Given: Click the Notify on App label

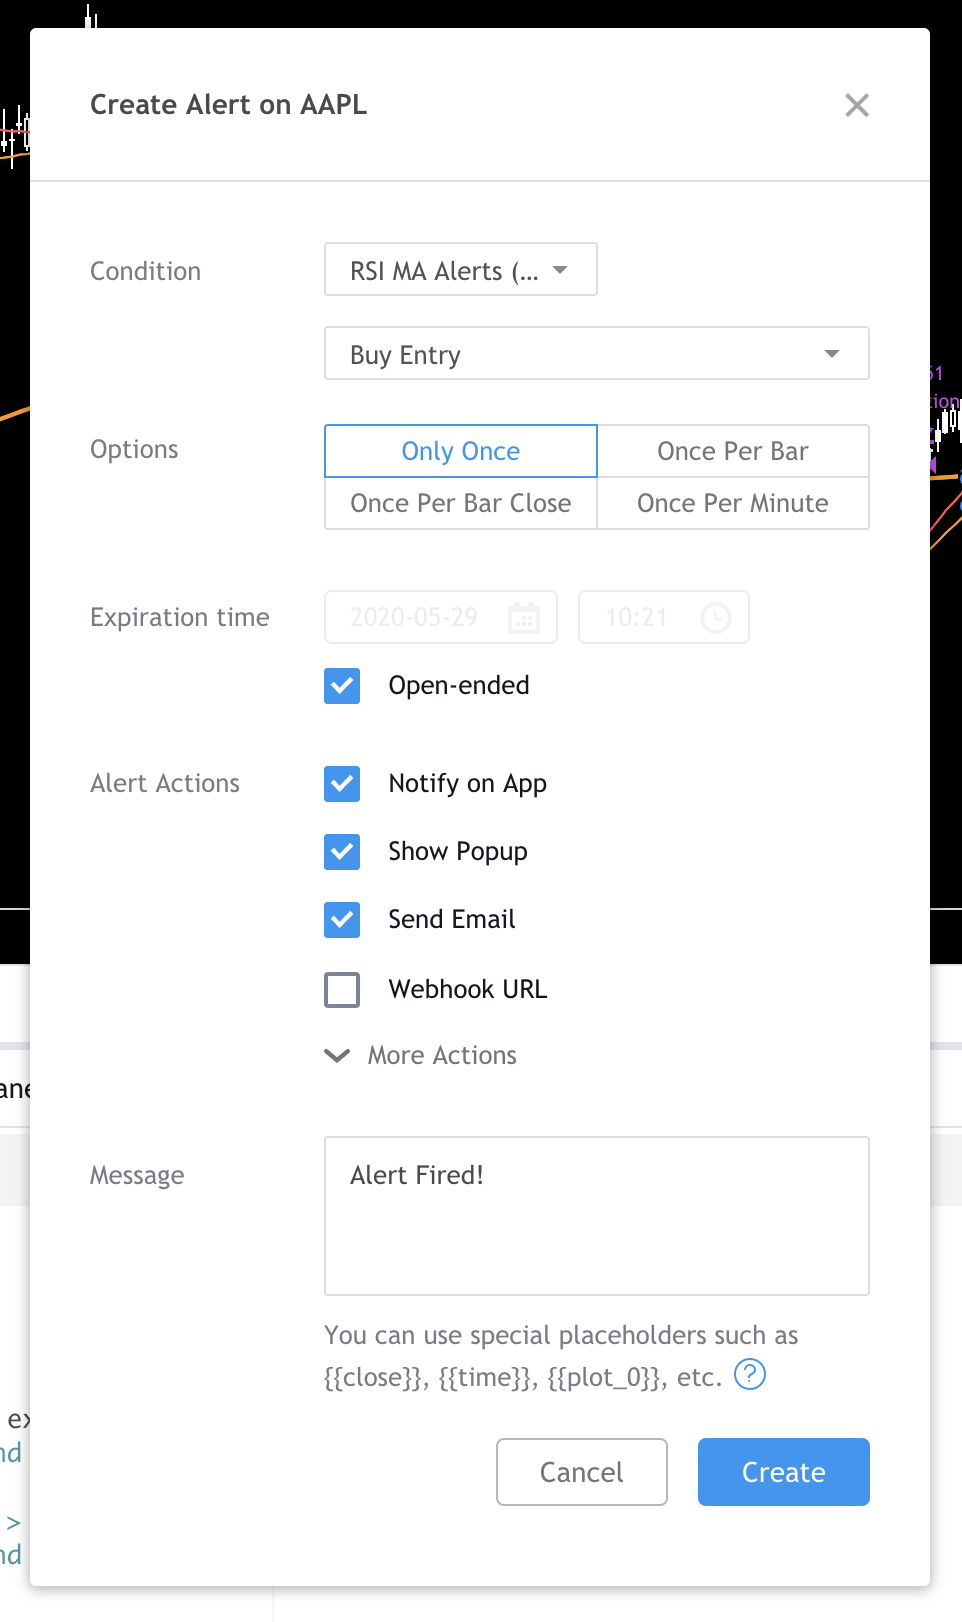Looking at the screenshot, I should [468, 783].
